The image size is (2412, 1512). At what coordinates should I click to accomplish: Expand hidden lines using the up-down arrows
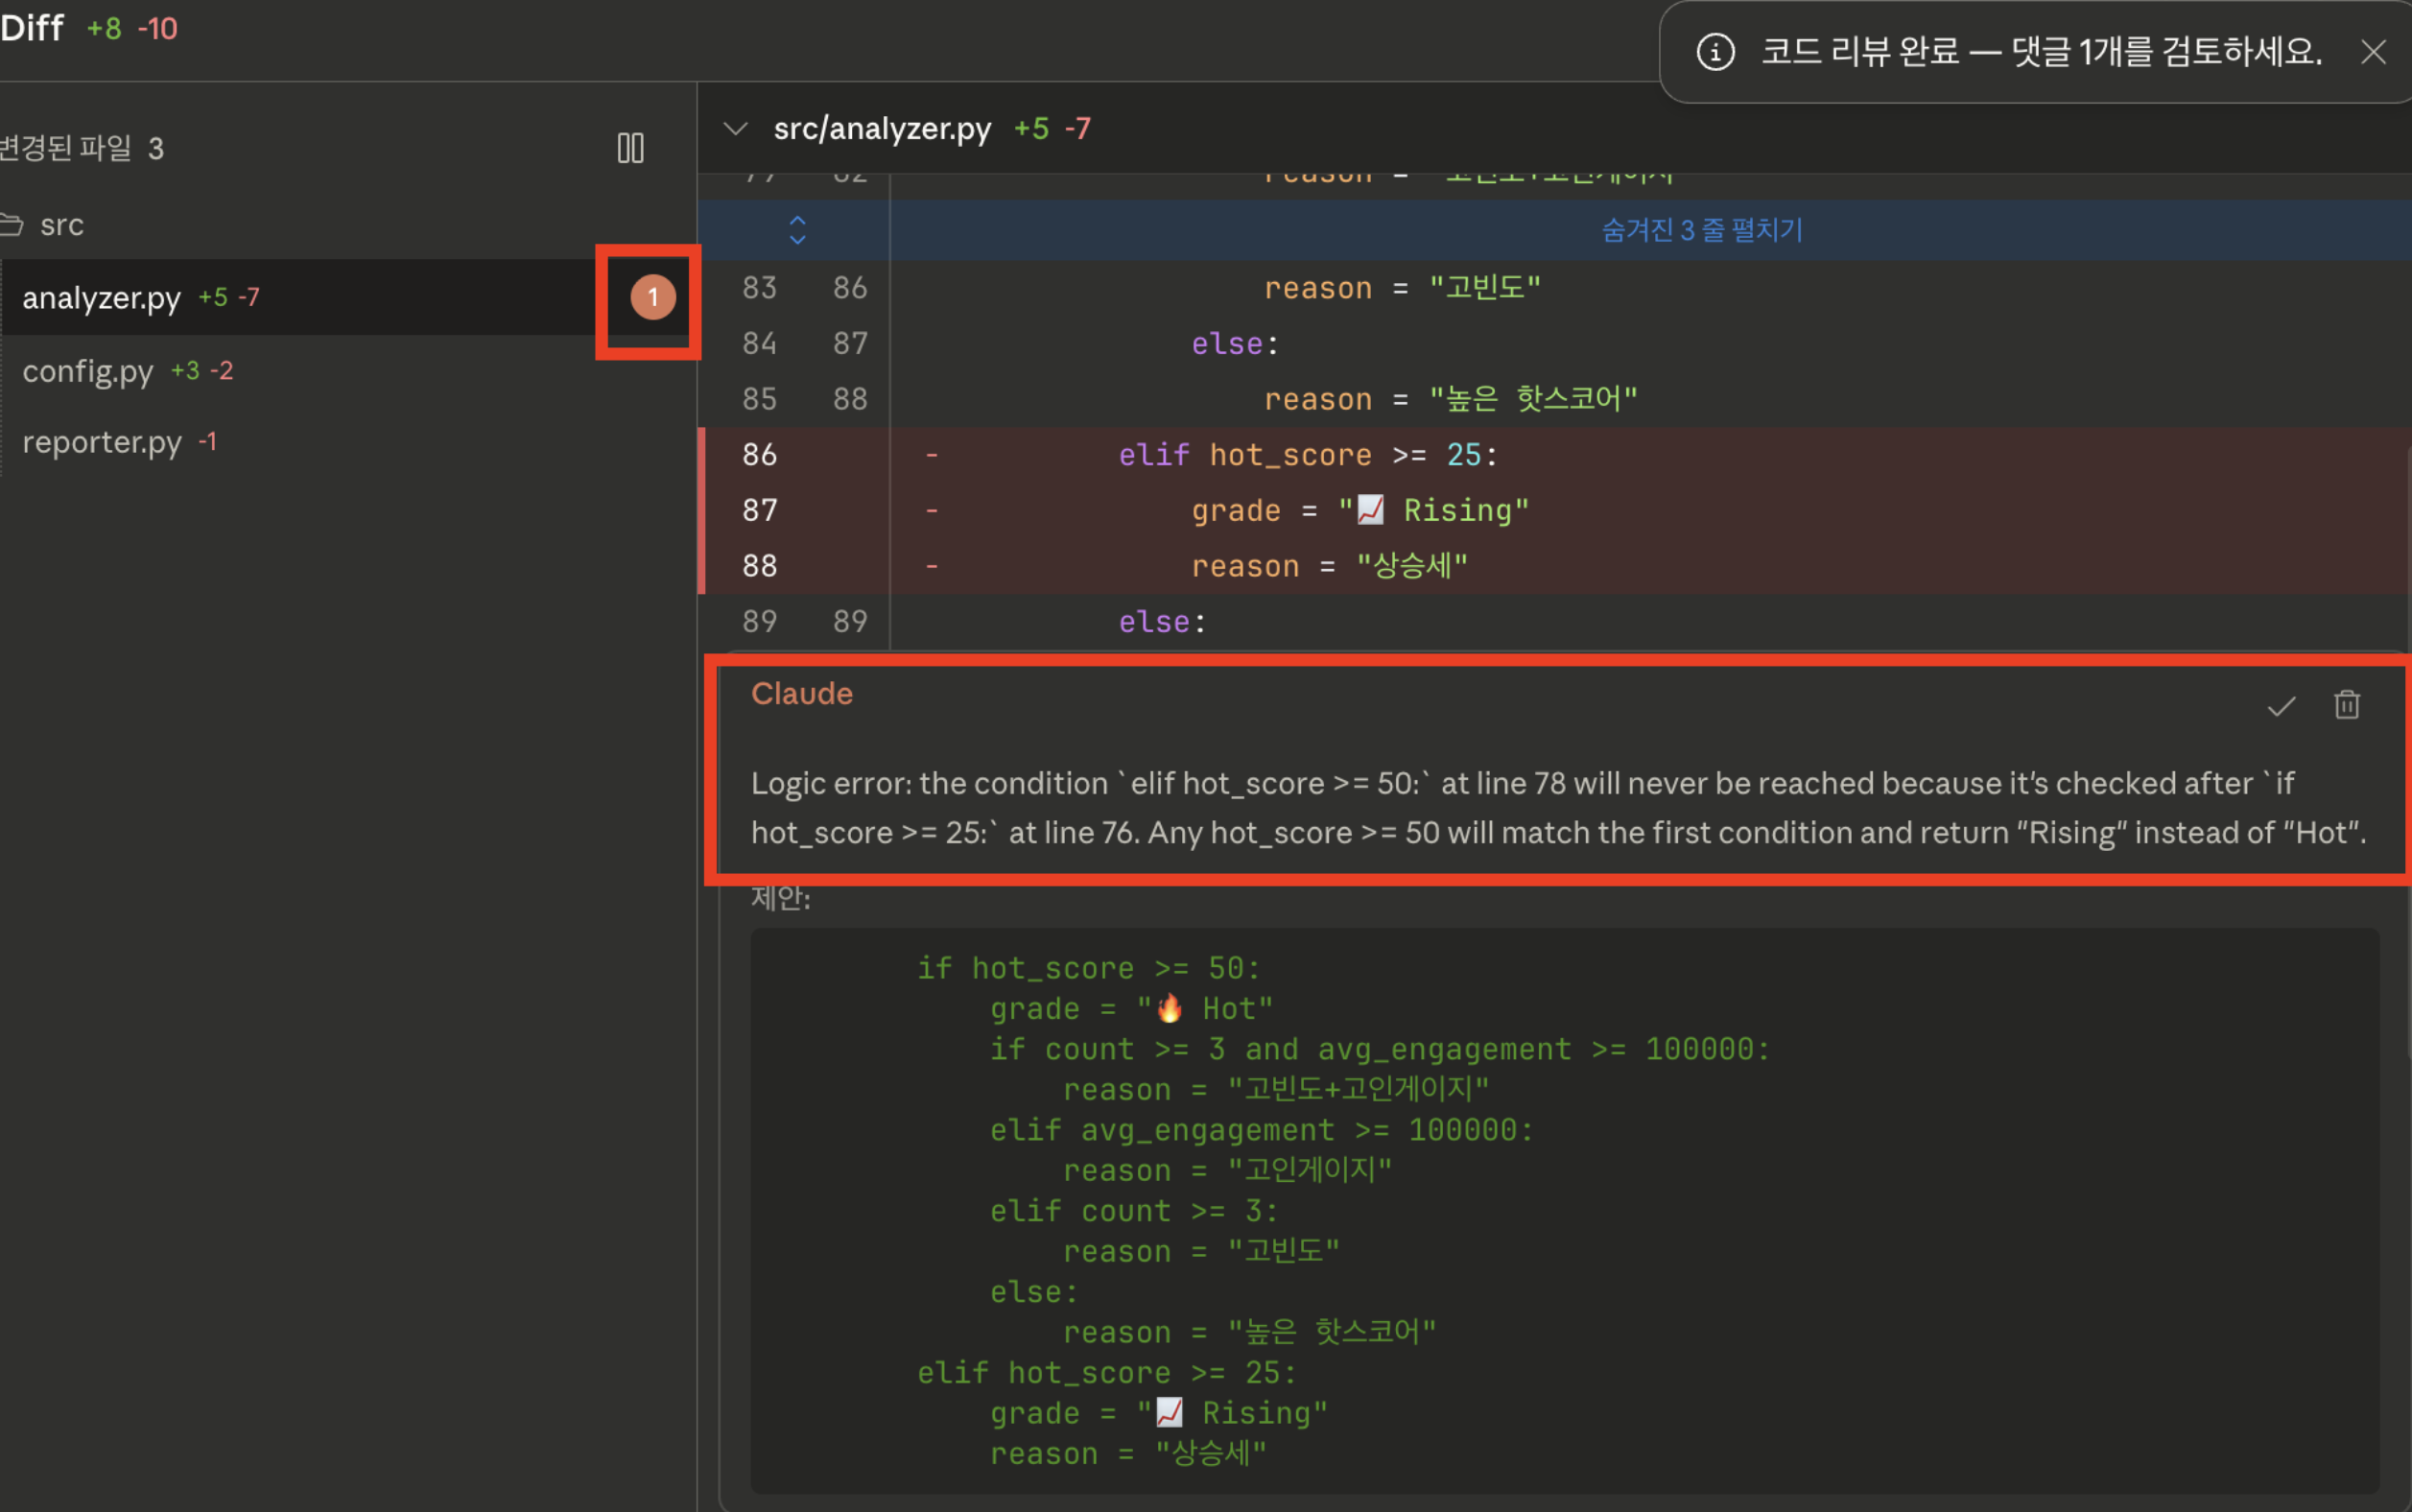pos(797,230)
